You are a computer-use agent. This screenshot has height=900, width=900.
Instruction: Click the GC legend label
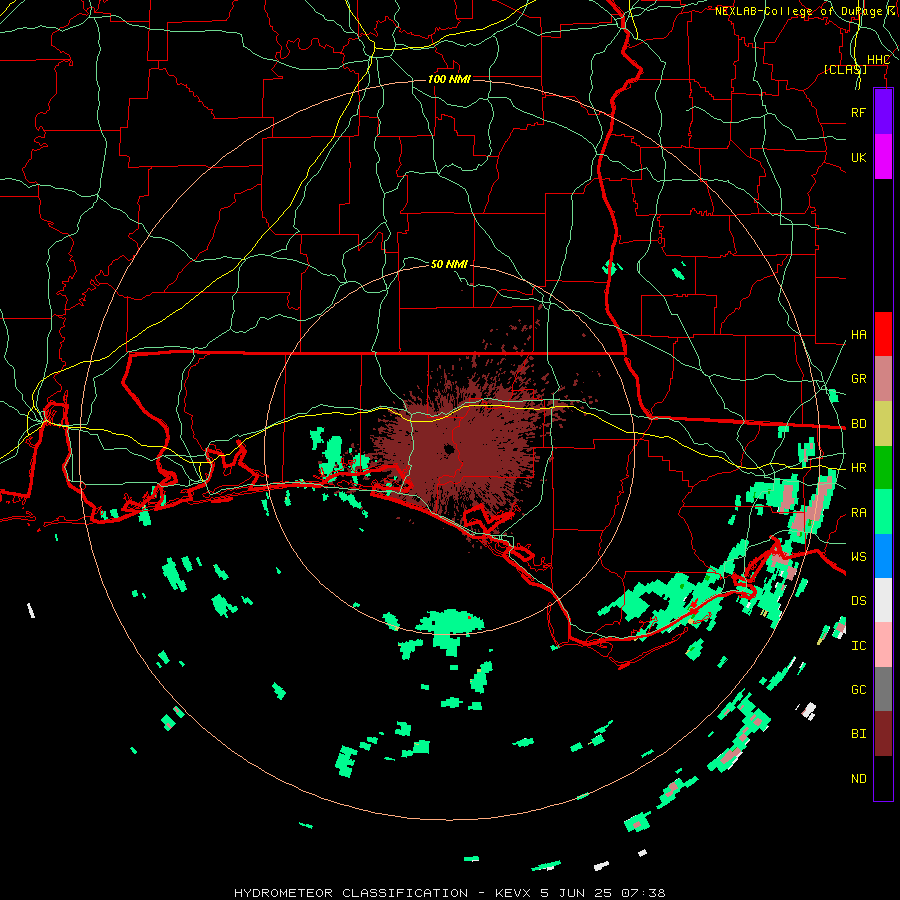click(x=859, y=690)
